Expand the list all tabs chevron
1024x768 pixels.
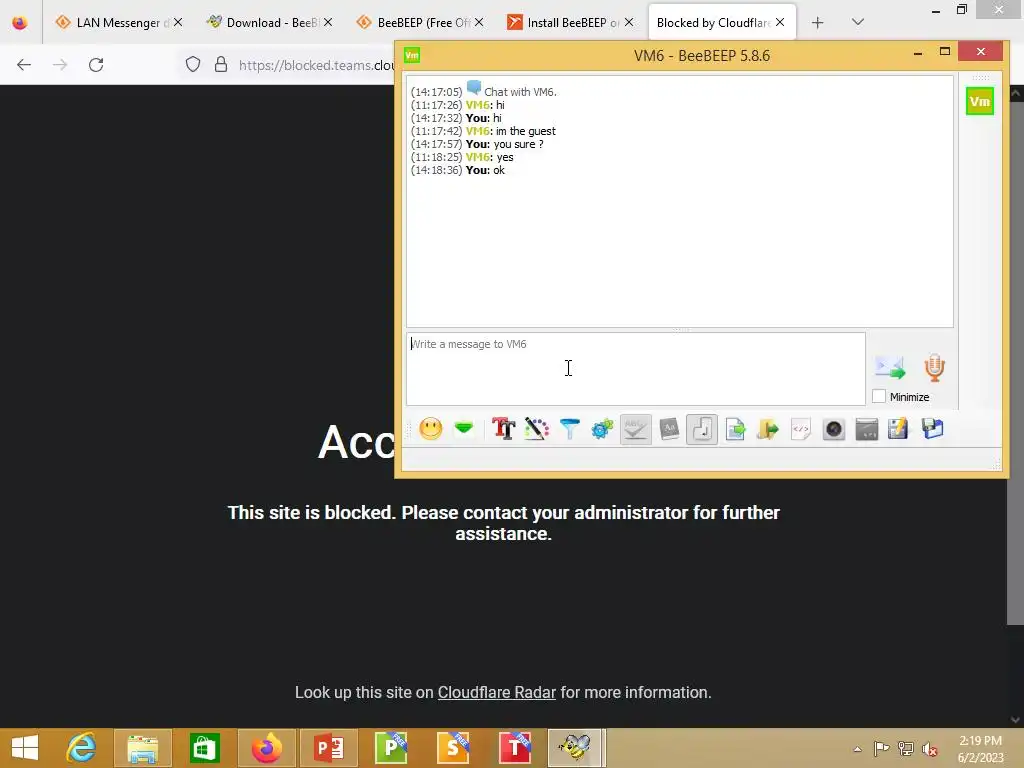point(857,22)
